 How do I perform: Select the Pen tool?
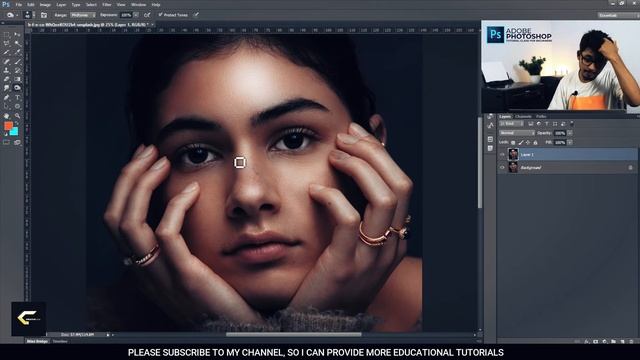(7, 97)
